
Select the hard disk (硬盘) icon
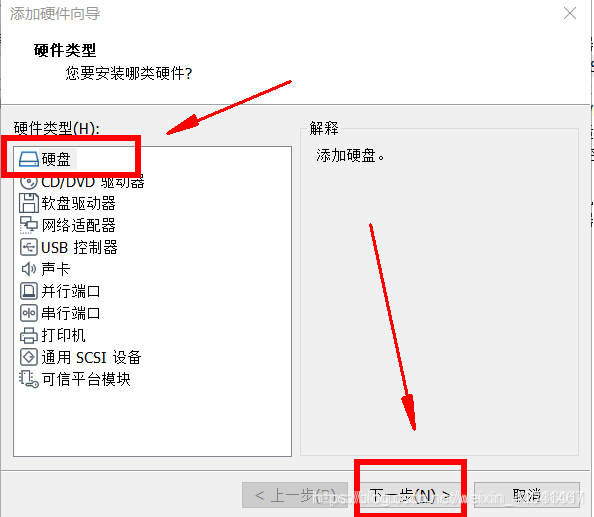pos(29,159)
